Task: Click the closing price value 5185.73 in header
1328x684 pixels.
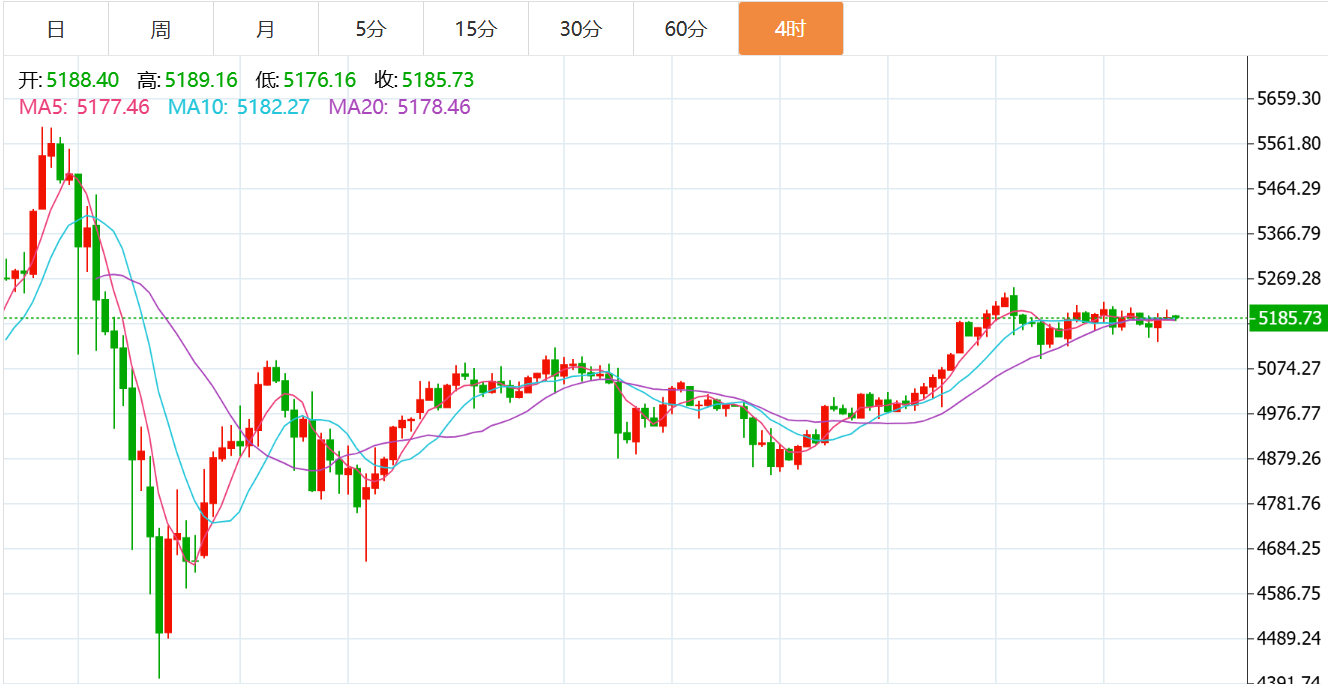Action: [438, 80]
